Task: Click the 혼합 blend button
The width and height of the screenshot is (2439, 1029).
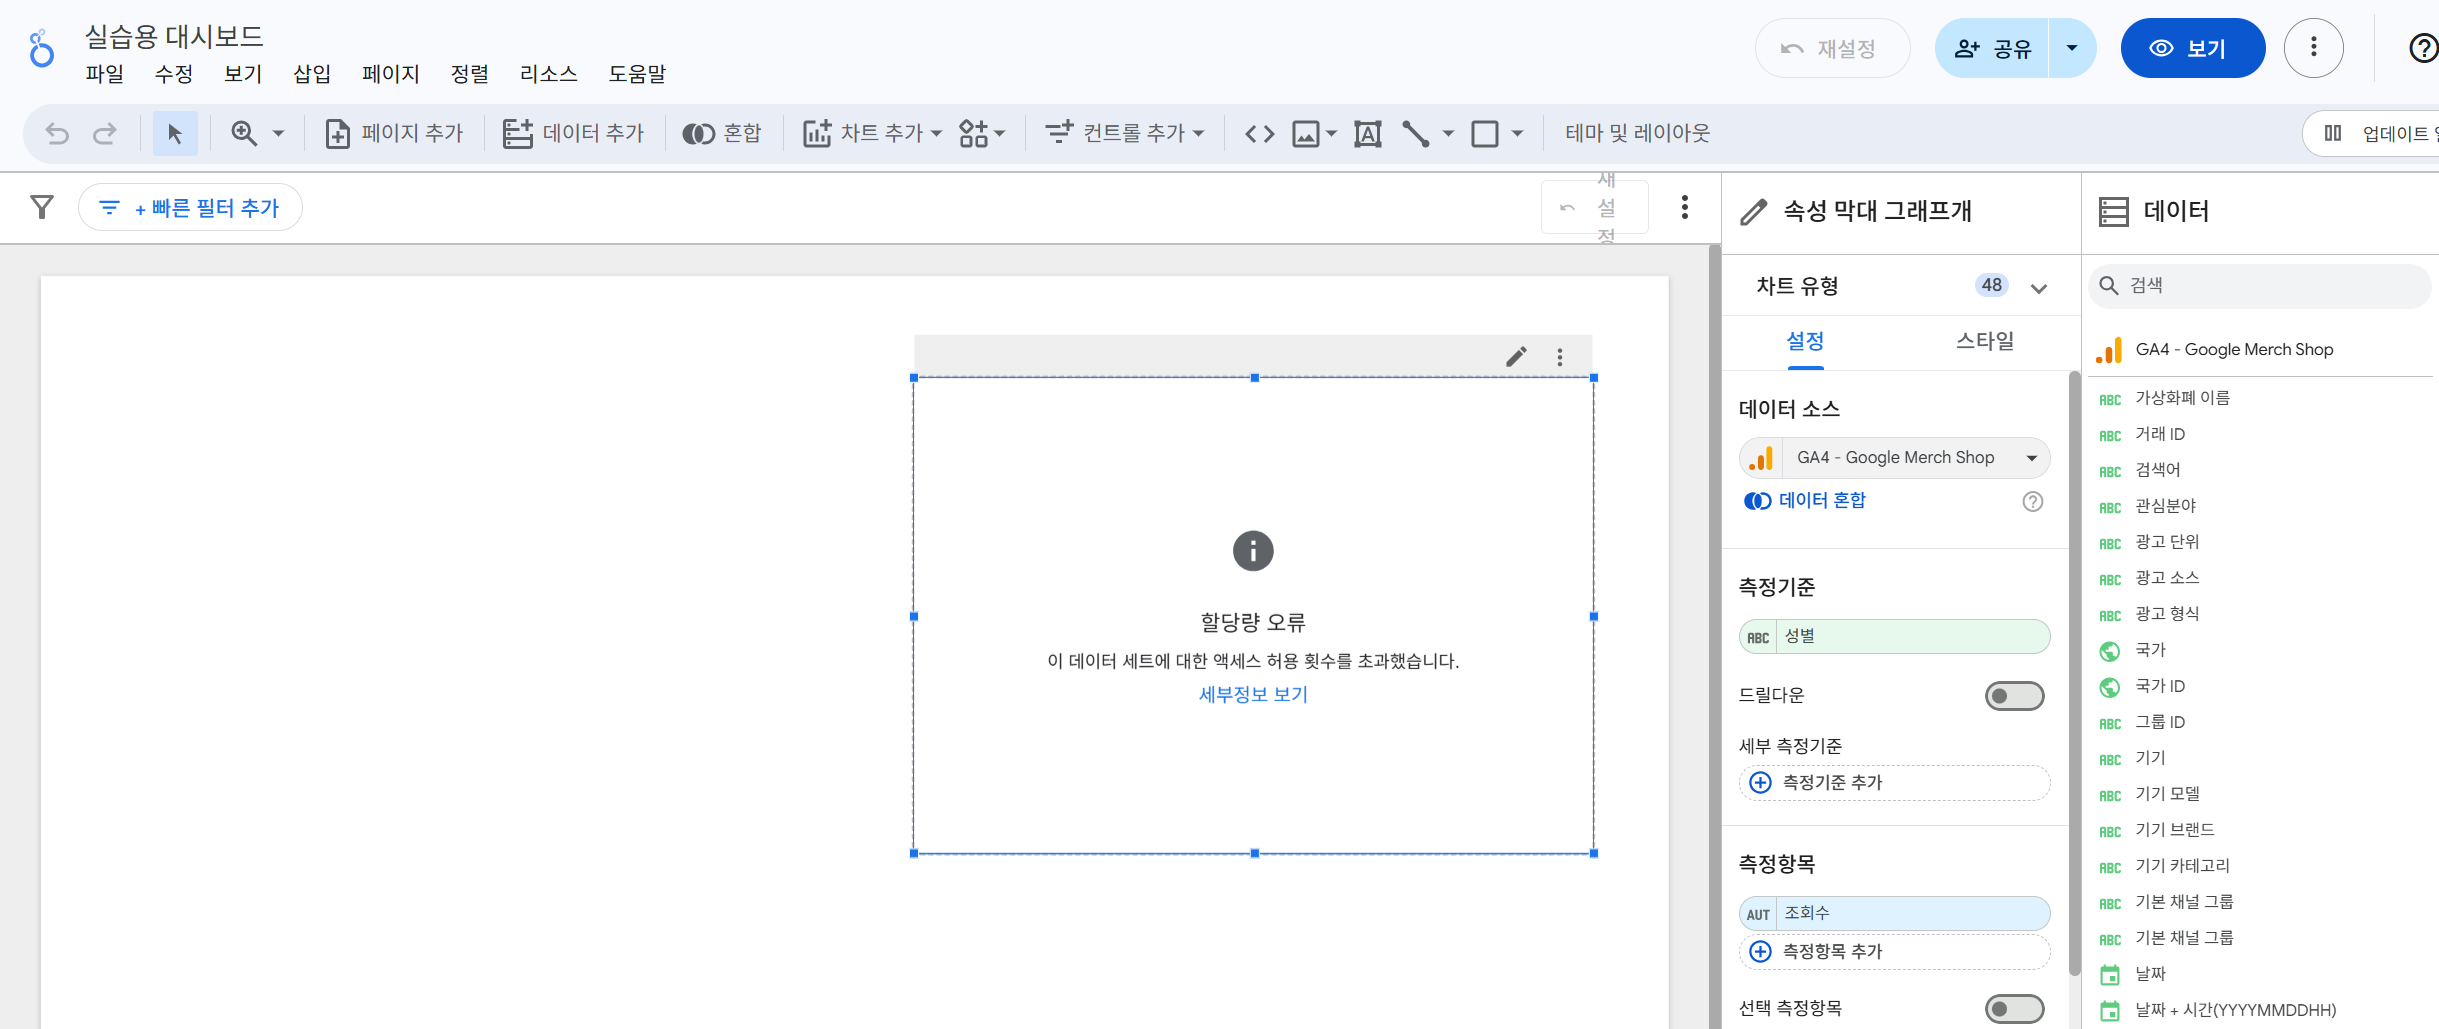Action: pos(722,133)
